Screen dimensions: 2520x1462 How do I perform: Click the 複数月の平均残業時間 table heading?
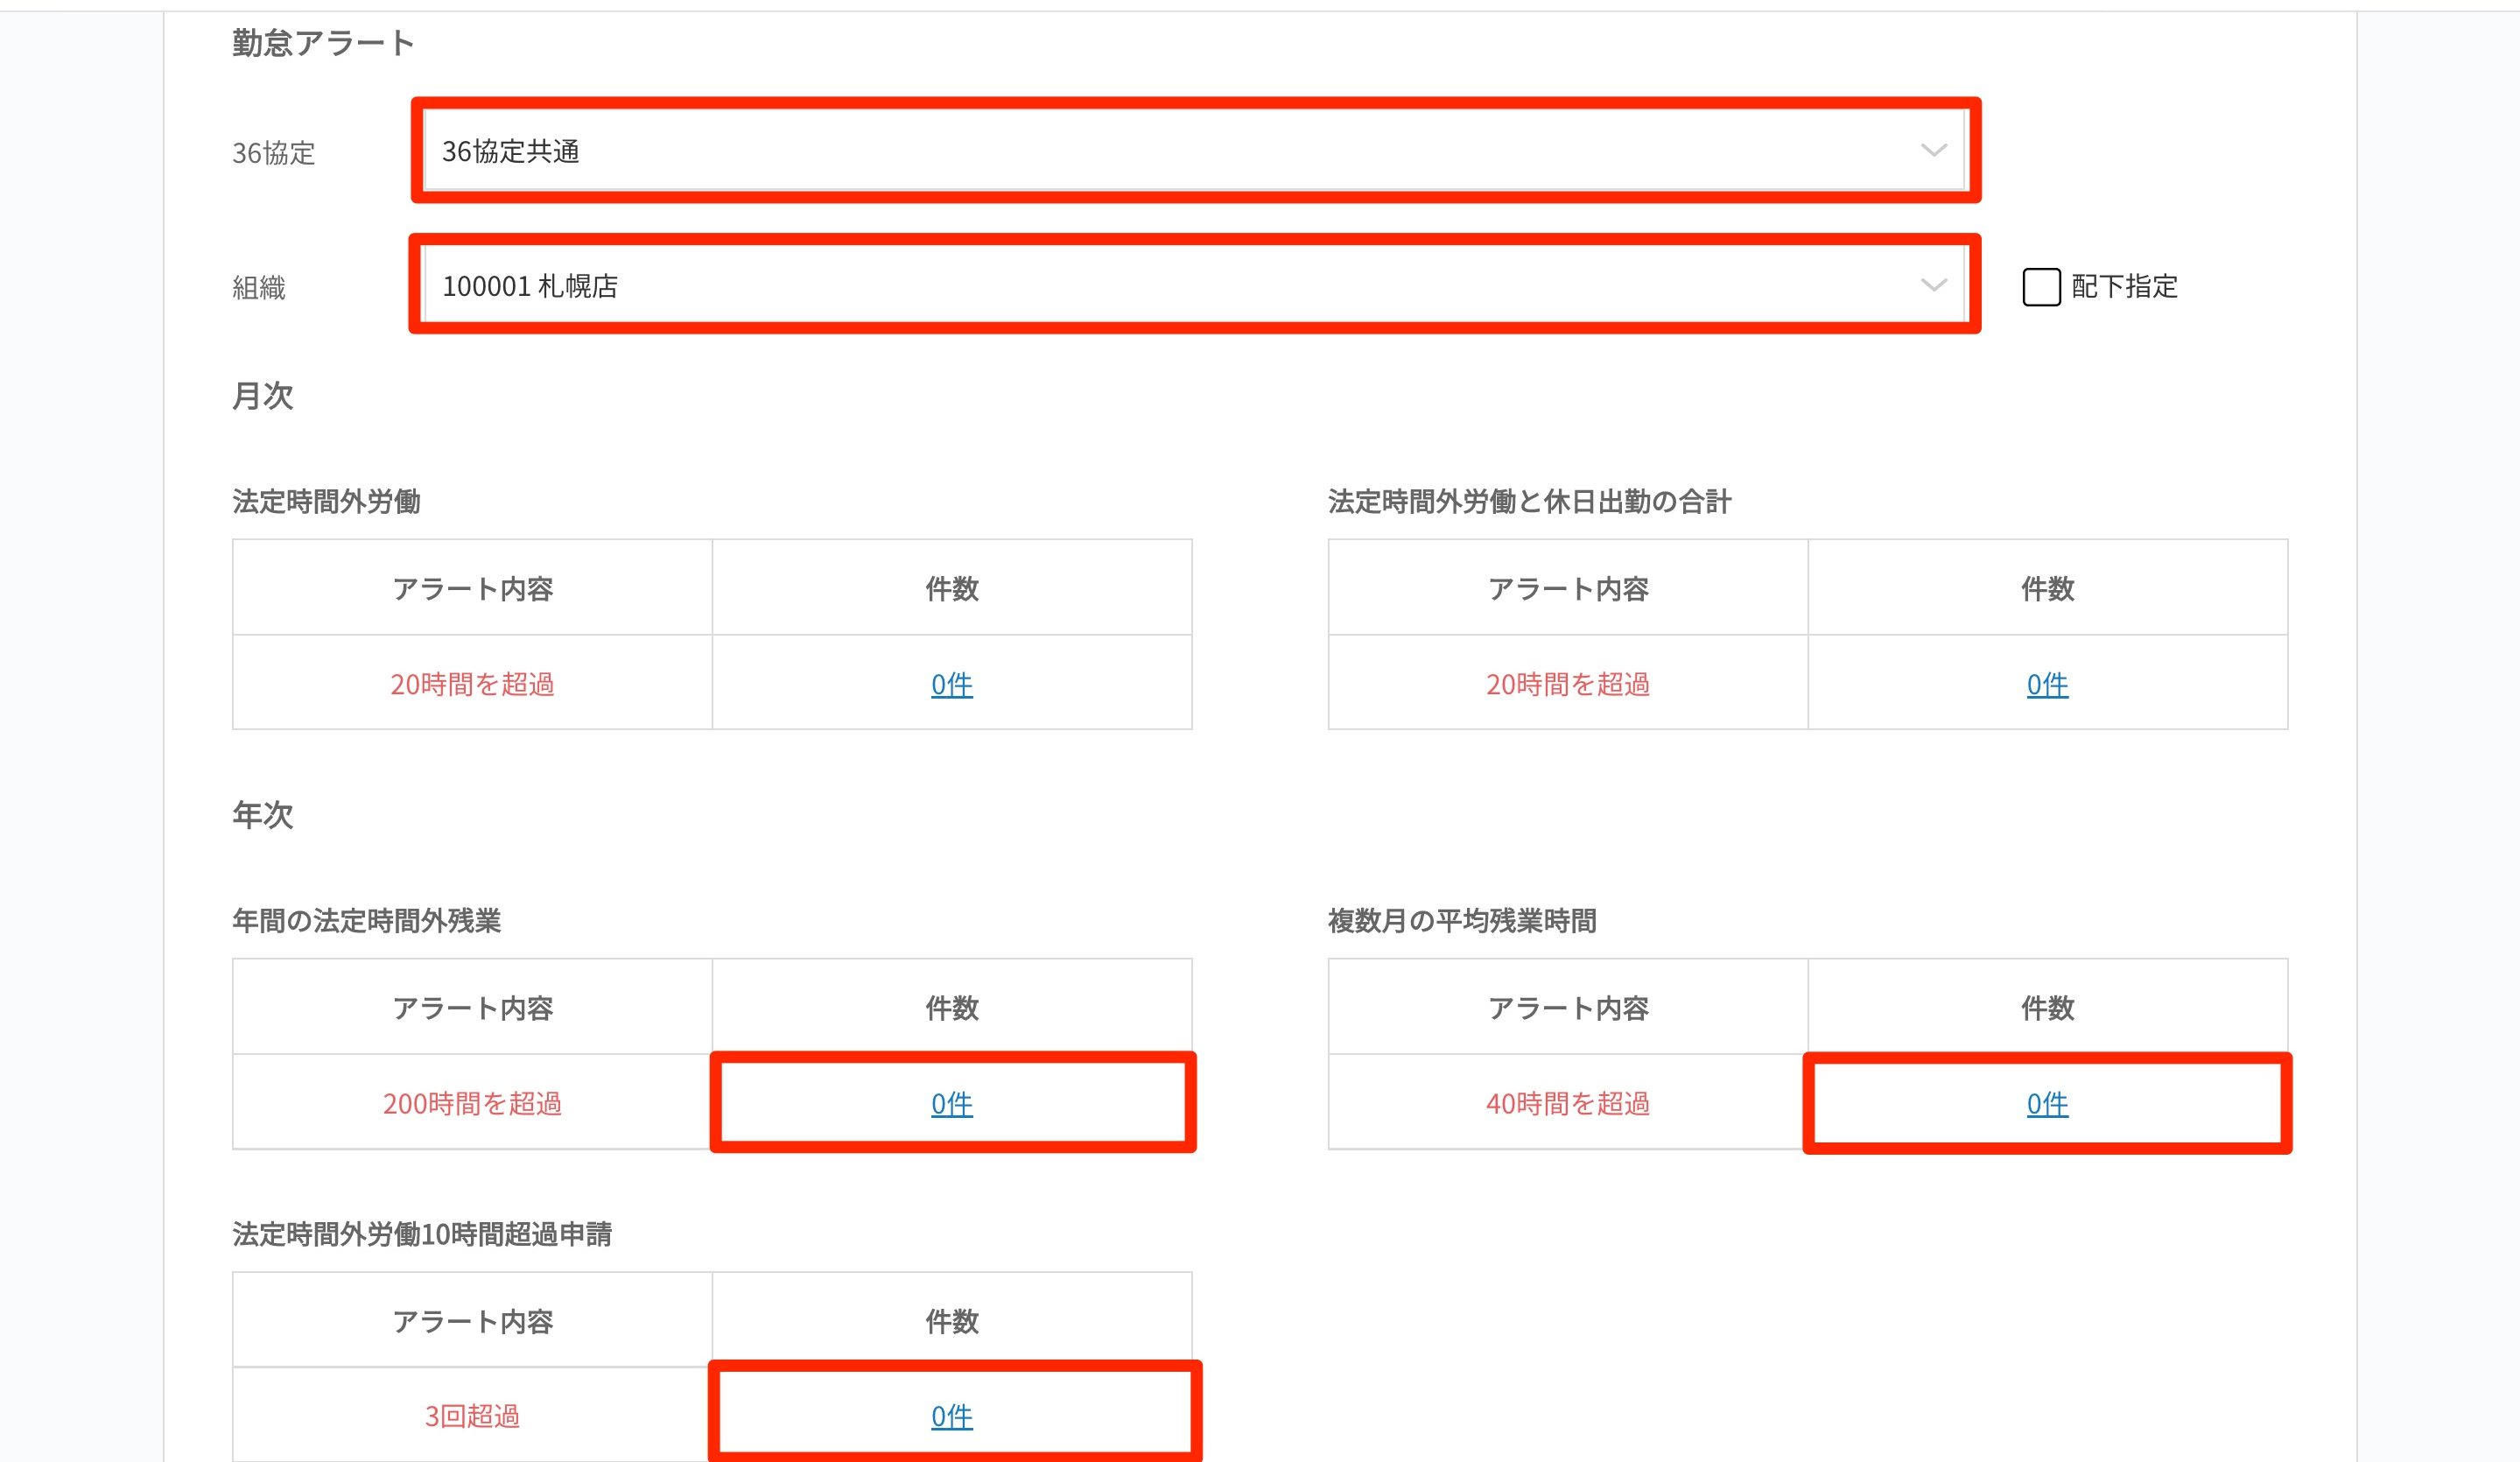[x=1461, y=920]
